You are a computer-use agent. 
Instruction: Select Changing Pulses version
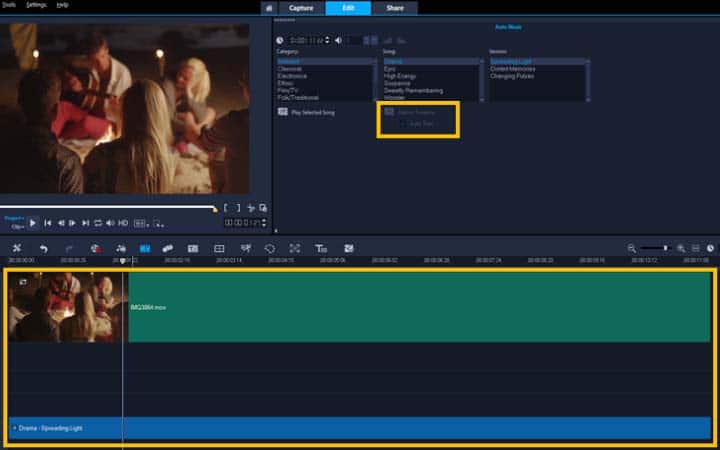512,76
